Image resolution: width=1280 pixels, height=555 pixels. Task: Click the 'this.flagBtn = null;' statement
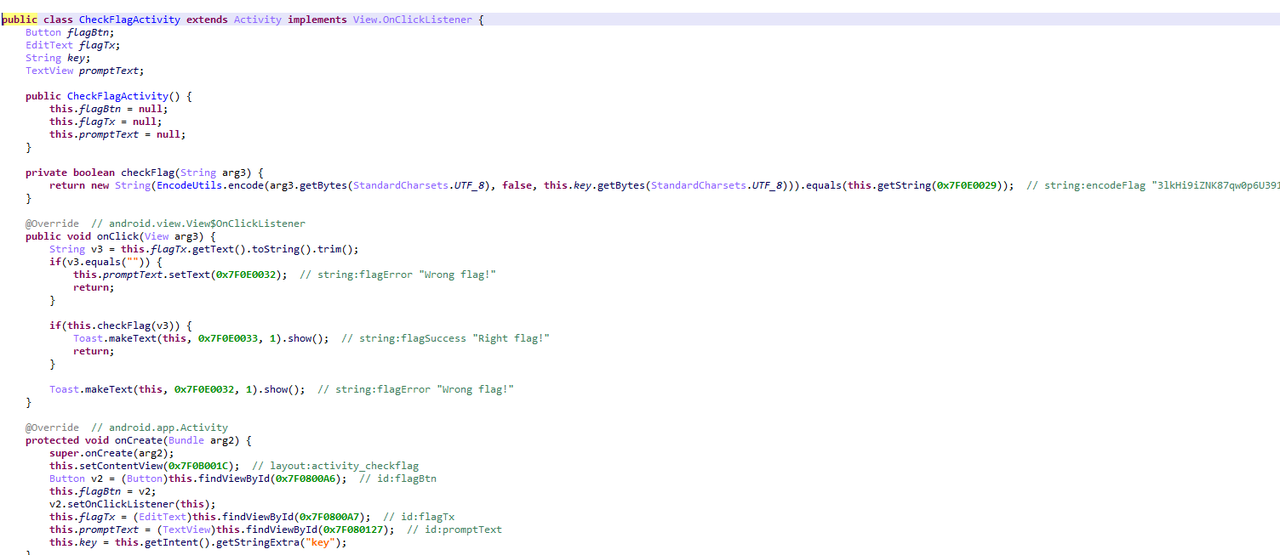point(107,109)
